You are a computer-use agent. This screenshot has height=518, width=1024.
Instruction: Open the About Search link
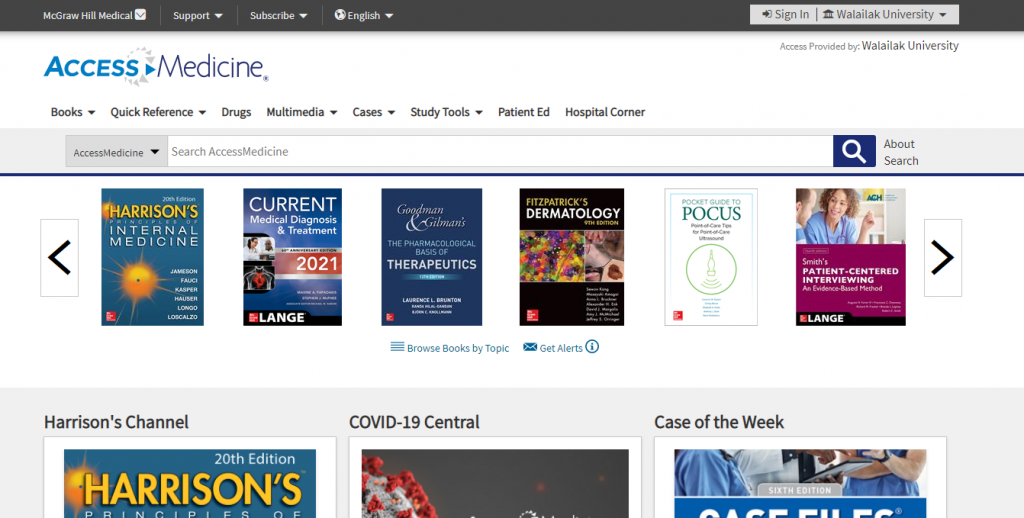[x=901, y=152]
